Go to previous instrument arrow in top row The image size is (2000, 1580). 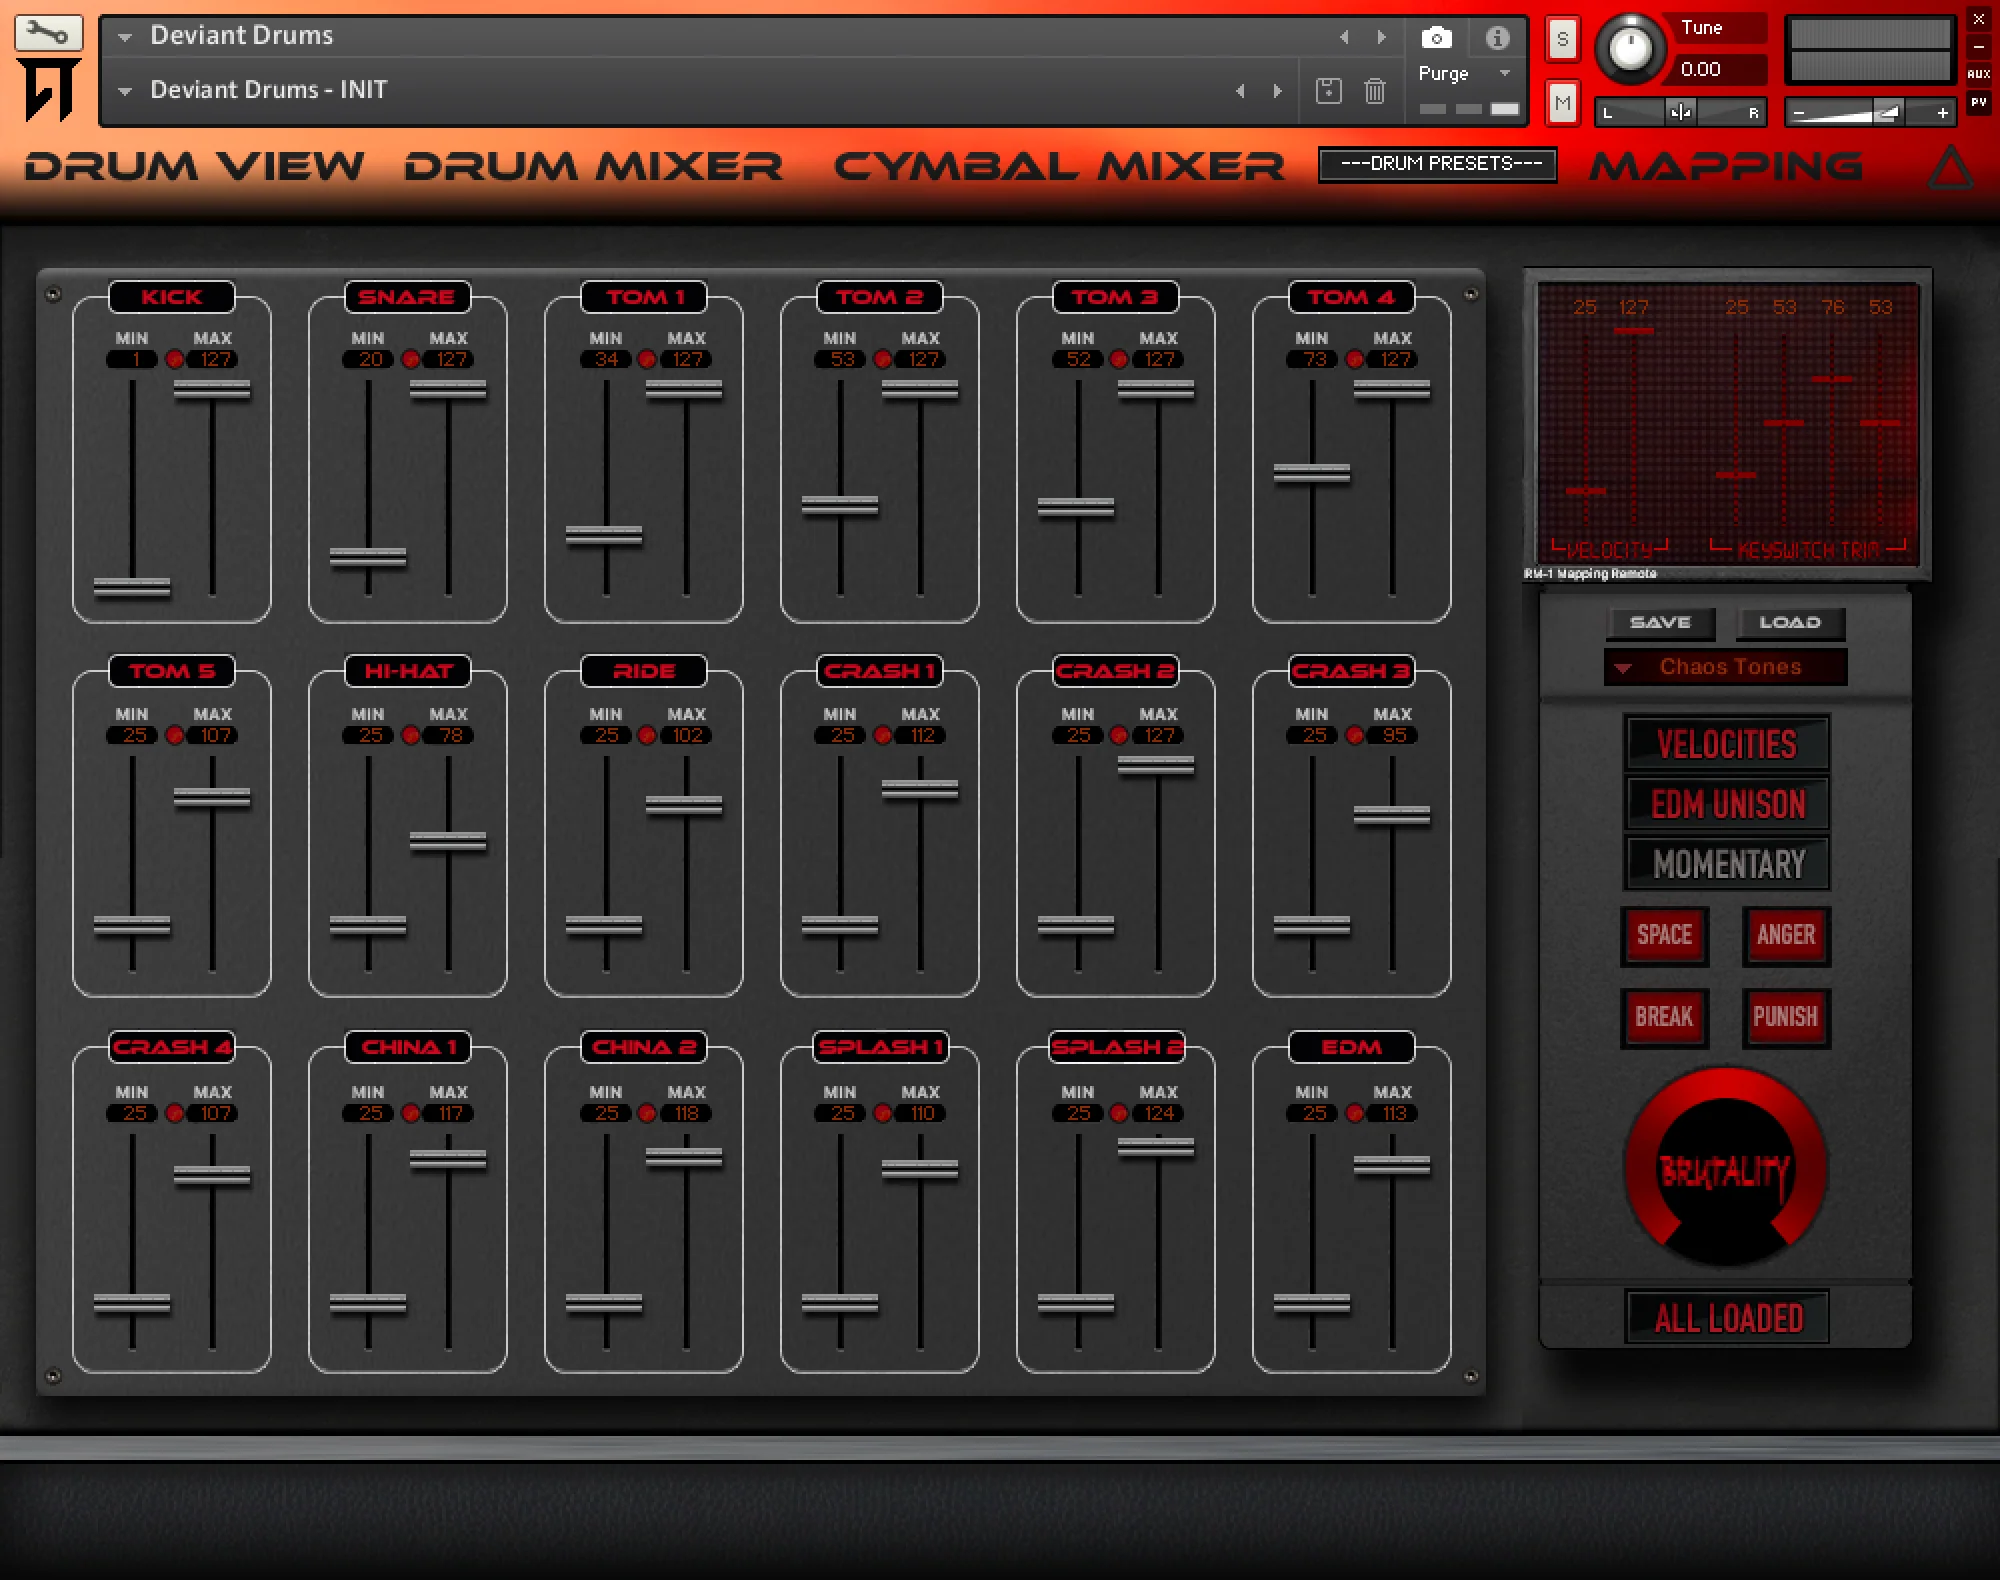1344,37
